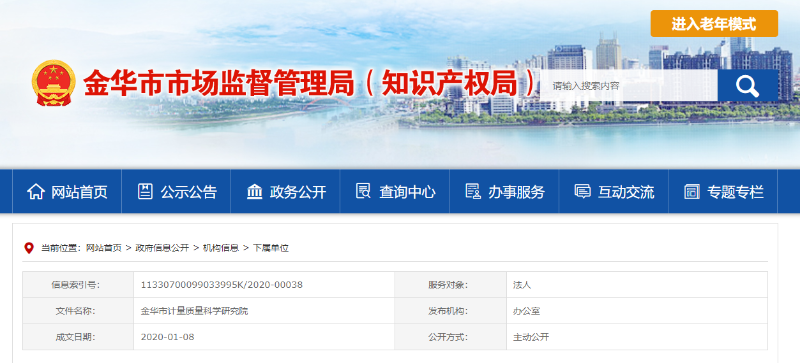Open the 政务公开 menu item
This screenshot has height=363, width=800.
pyautogui.click(x=285, y=191)
